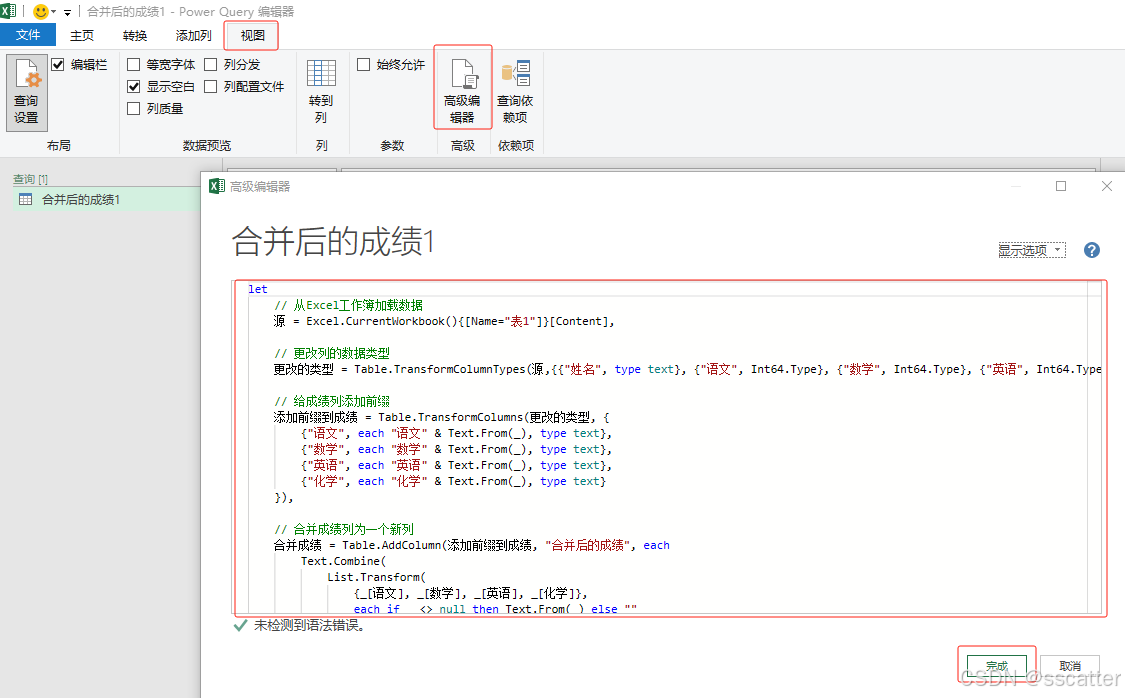The width and height of the screenshot is (1125, 698).
Task: Open the feedback smiley dropdown arrow
Action: coord(54,12)
